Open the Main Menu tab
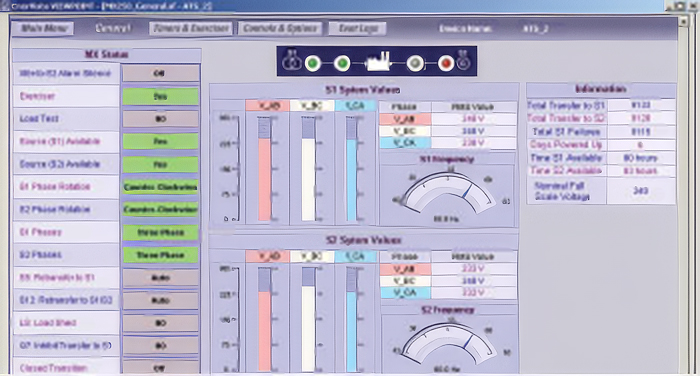Screen dimensions: 700x376 click(x=43, y=29)
